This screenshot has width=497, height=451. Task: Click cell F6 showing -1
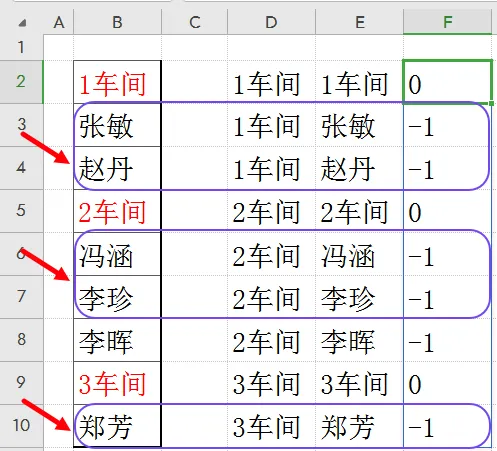448,254
